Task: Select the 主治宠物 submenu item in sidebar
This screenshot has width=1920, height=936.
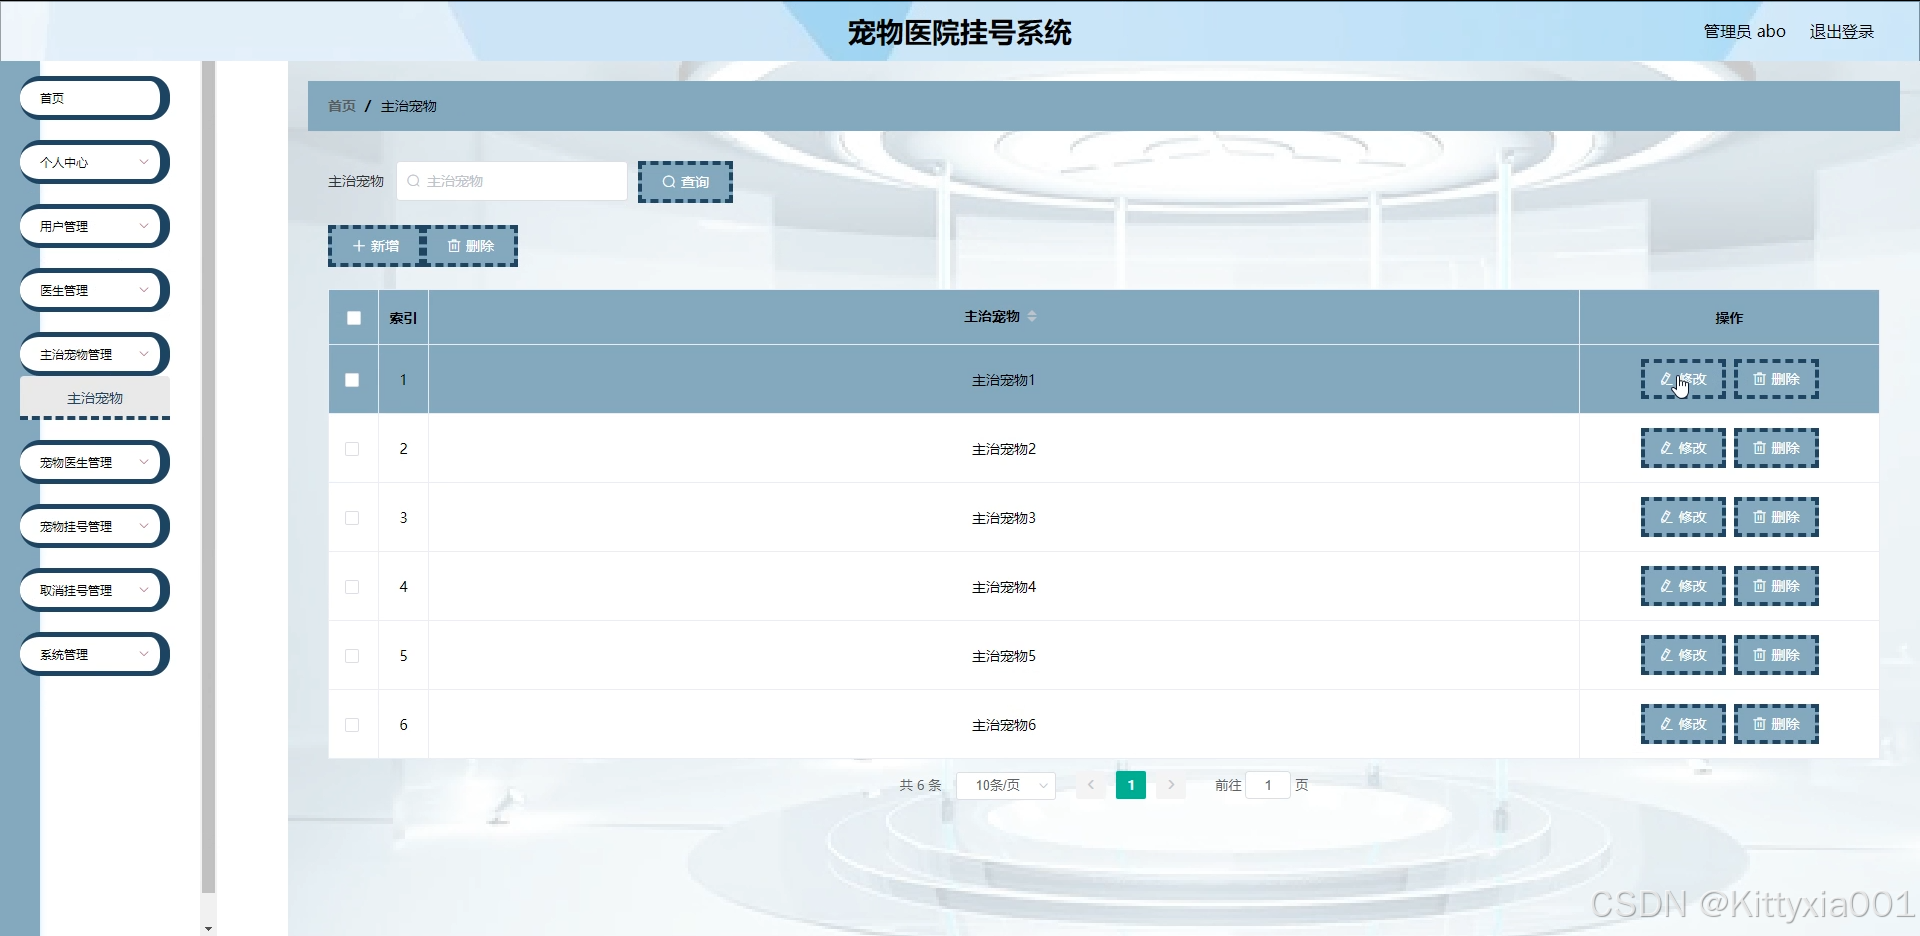Action: point(95,398)
